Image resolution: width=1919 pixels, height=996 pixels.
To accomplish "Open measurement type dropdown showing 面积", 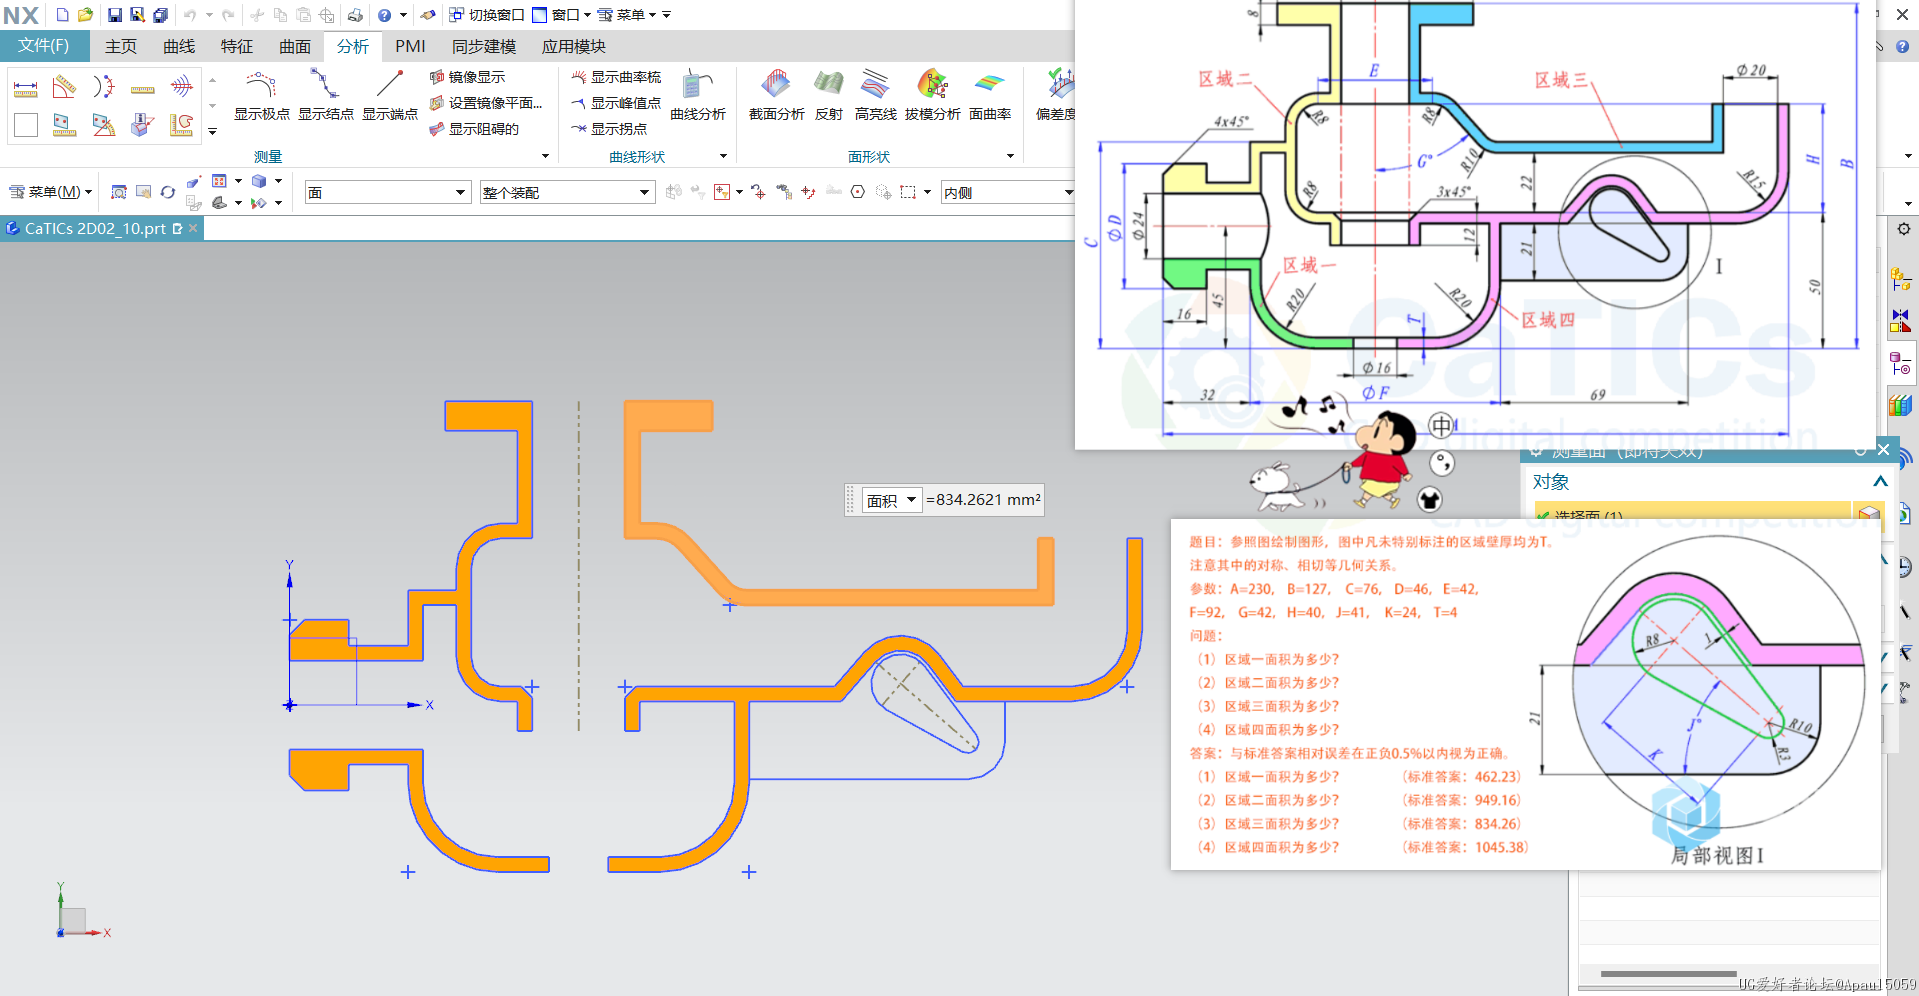I will 891,500.
